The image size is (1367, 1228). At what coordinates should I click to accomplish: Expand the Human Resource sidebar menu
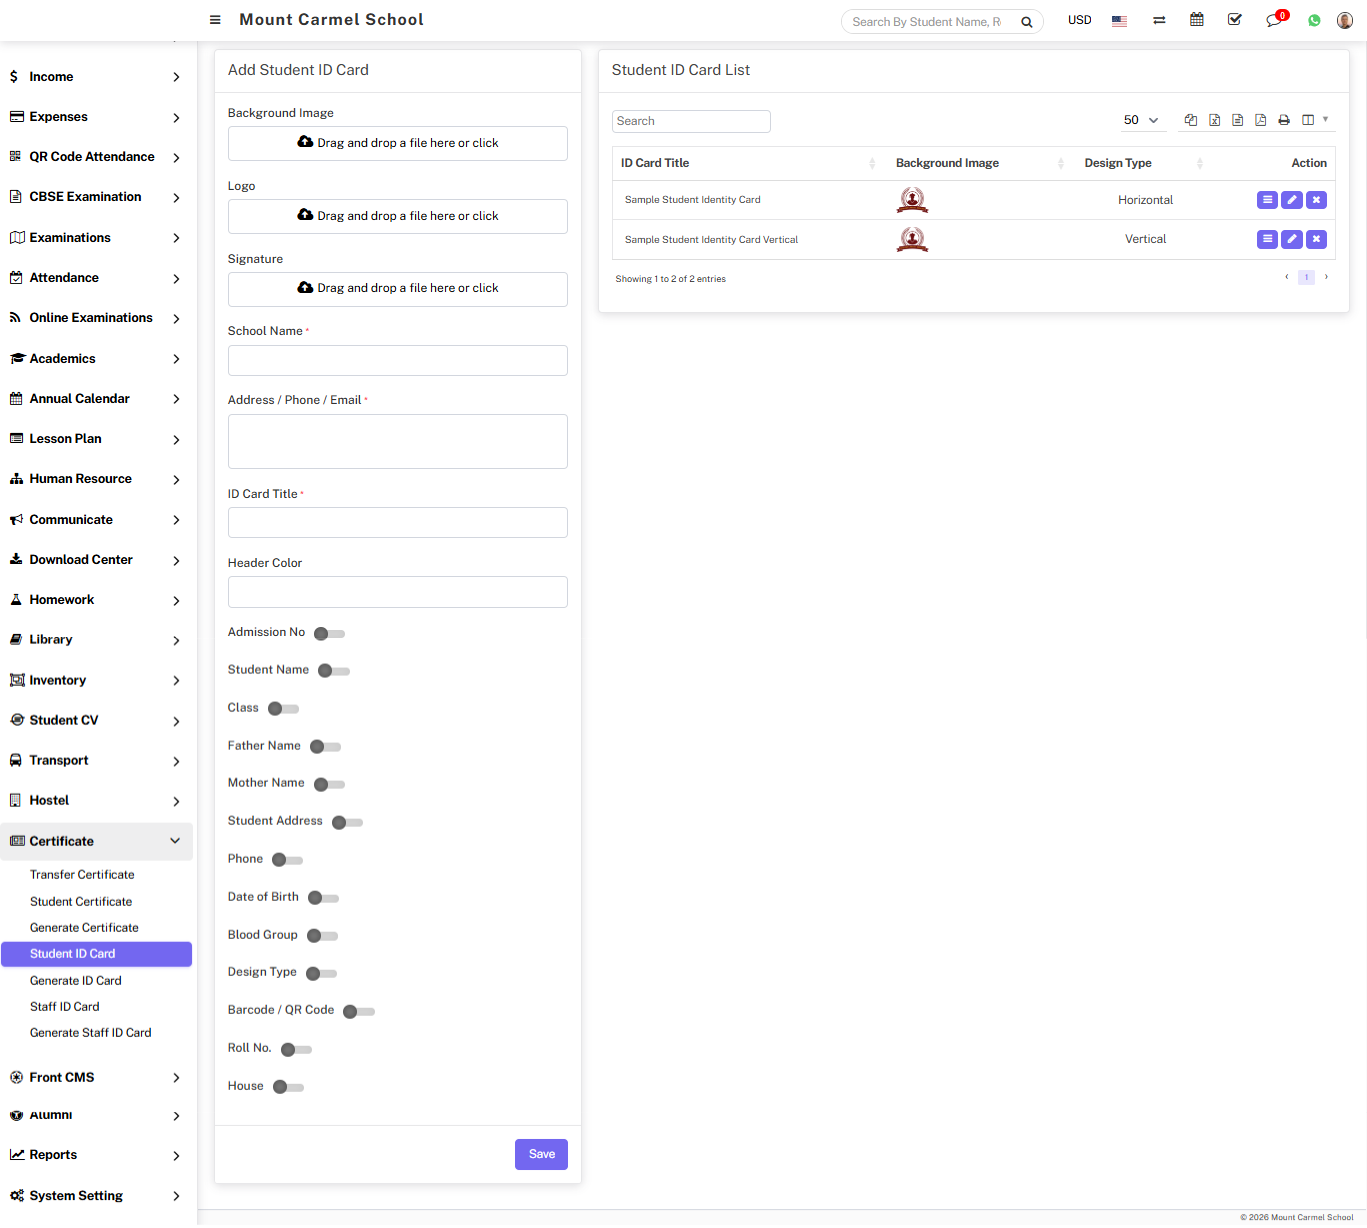96,479
